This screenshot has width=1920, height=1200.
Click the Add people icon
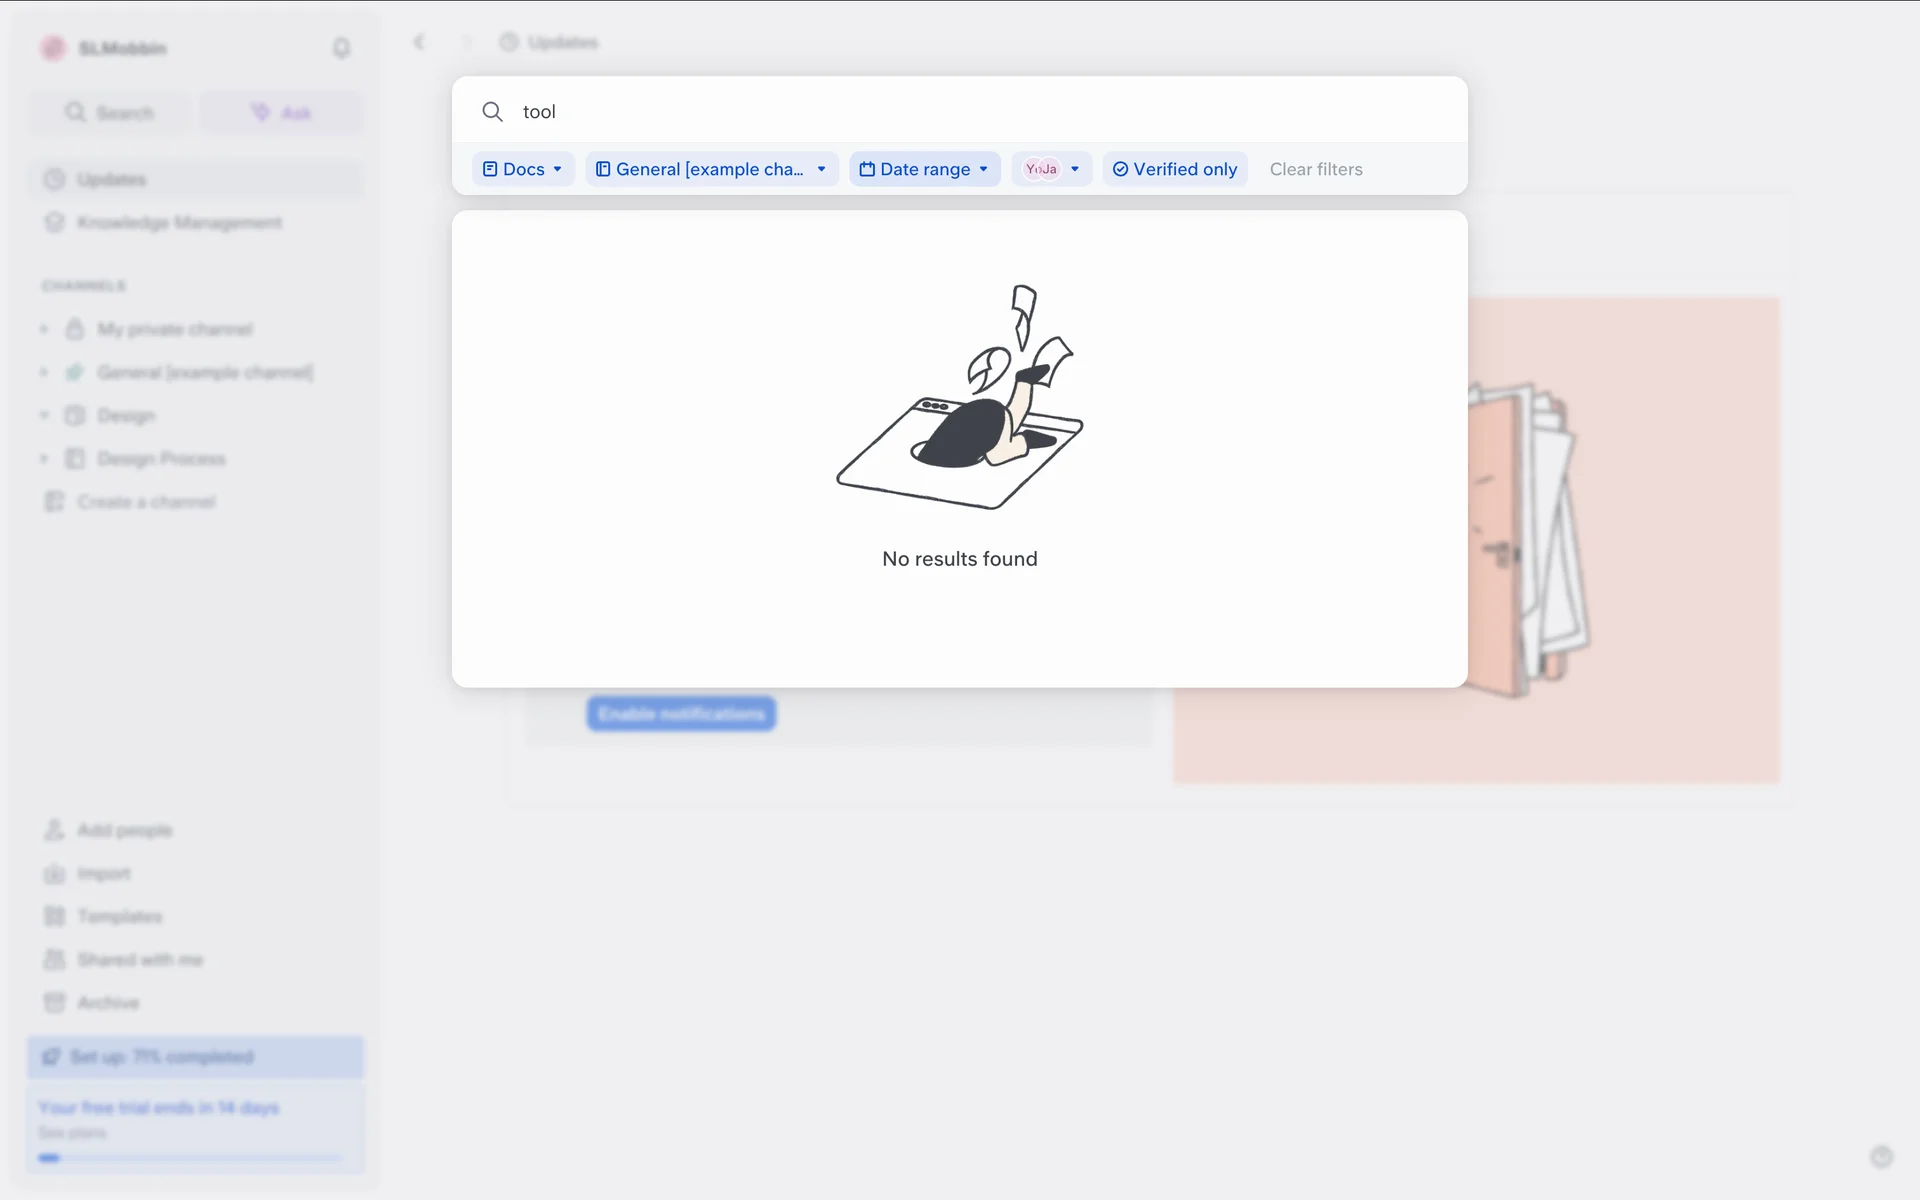(55, 830)
